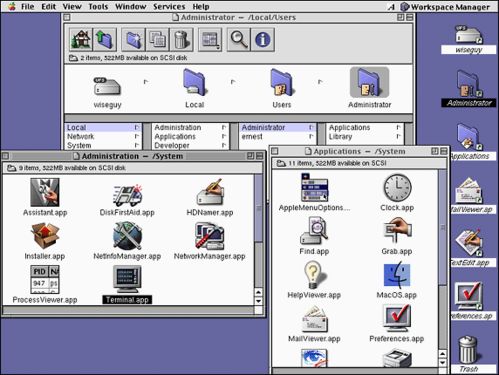This screenshot has height=375, width=499.
Task: Select the Terminal.app icon
Action: [x=127, y=280]
